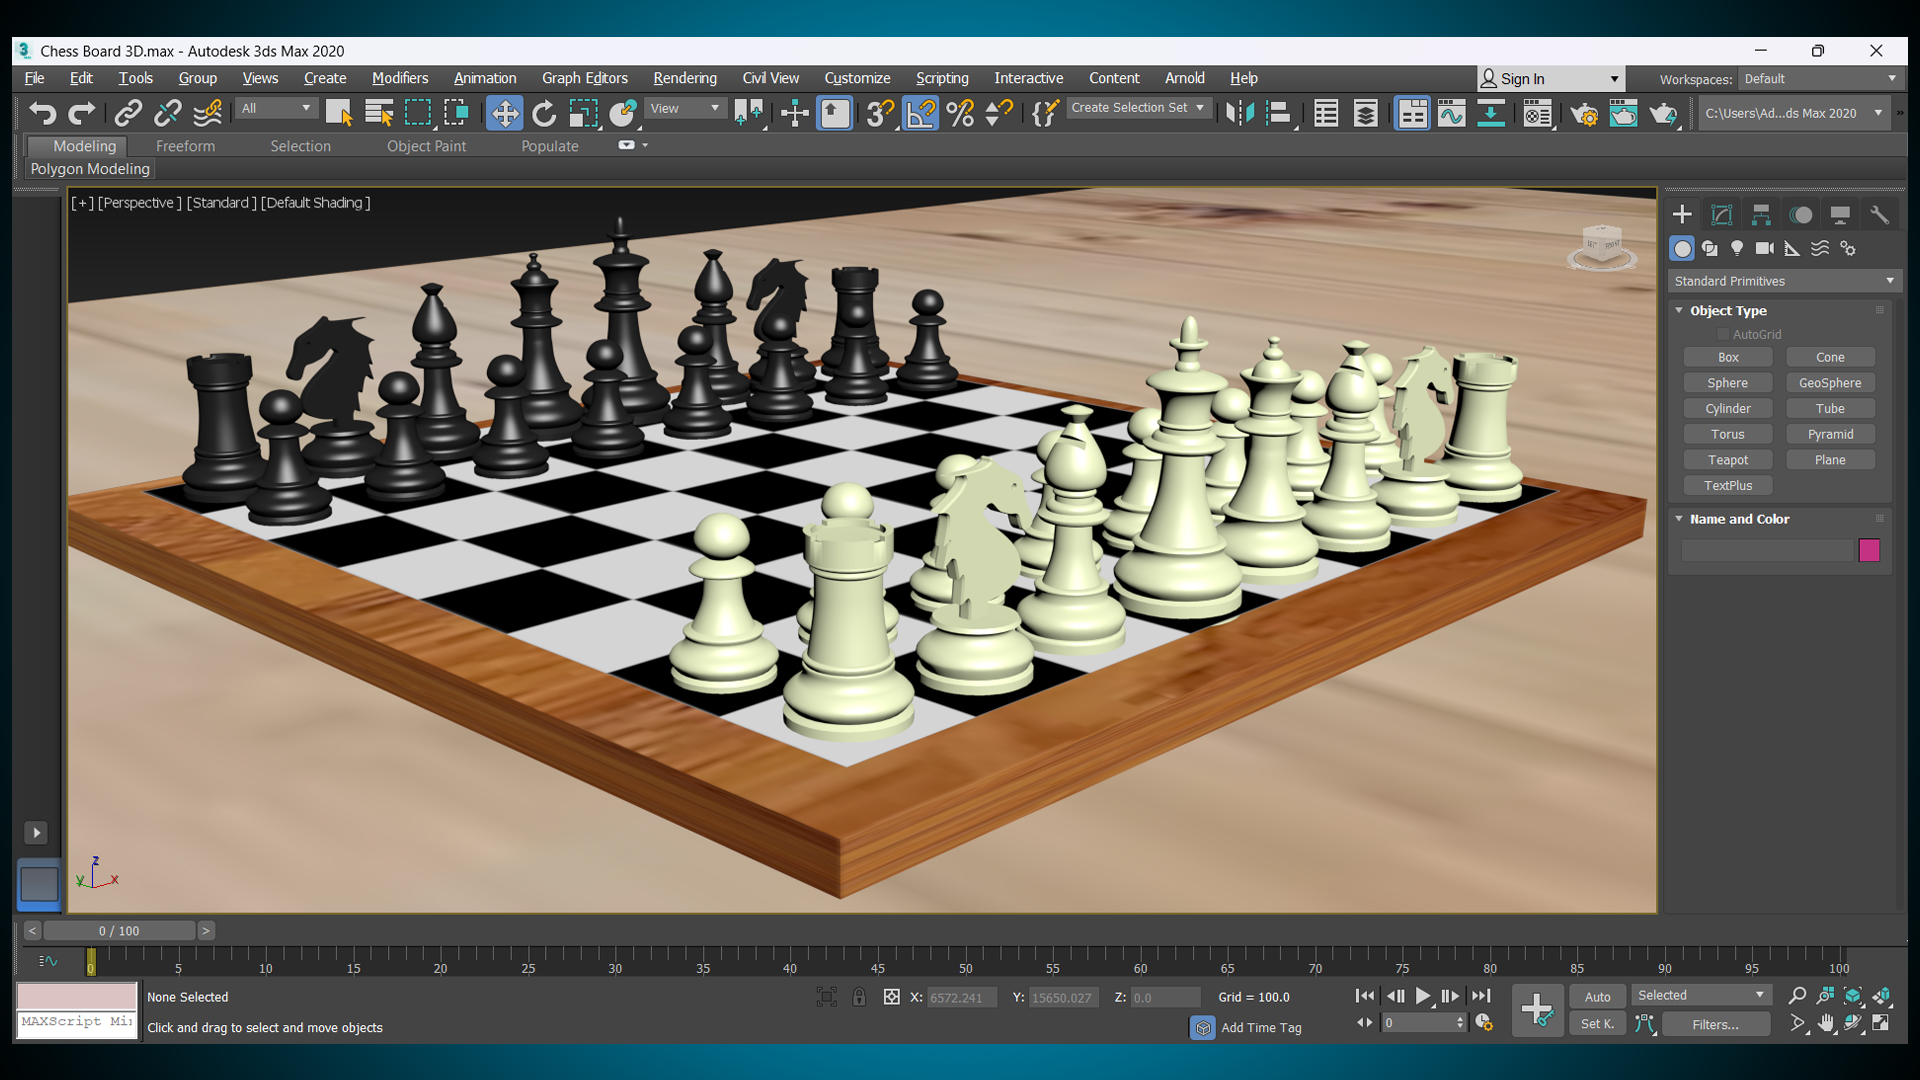Screen dimensions: 1920x1080
Task: Click the Teapot button
Action: point(1727,460)
